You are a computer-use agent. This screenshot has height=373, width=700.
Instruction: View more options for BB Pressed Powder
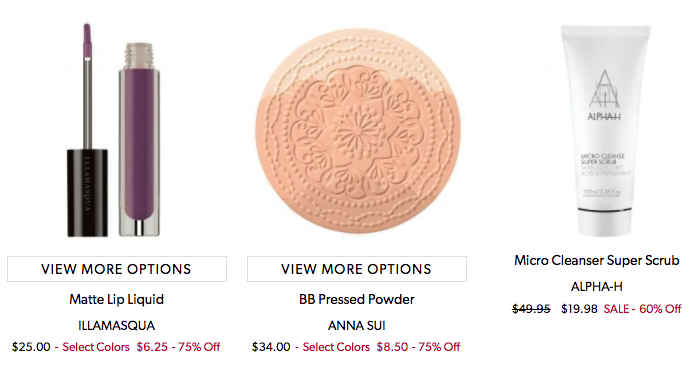click(x=357, y=269)
